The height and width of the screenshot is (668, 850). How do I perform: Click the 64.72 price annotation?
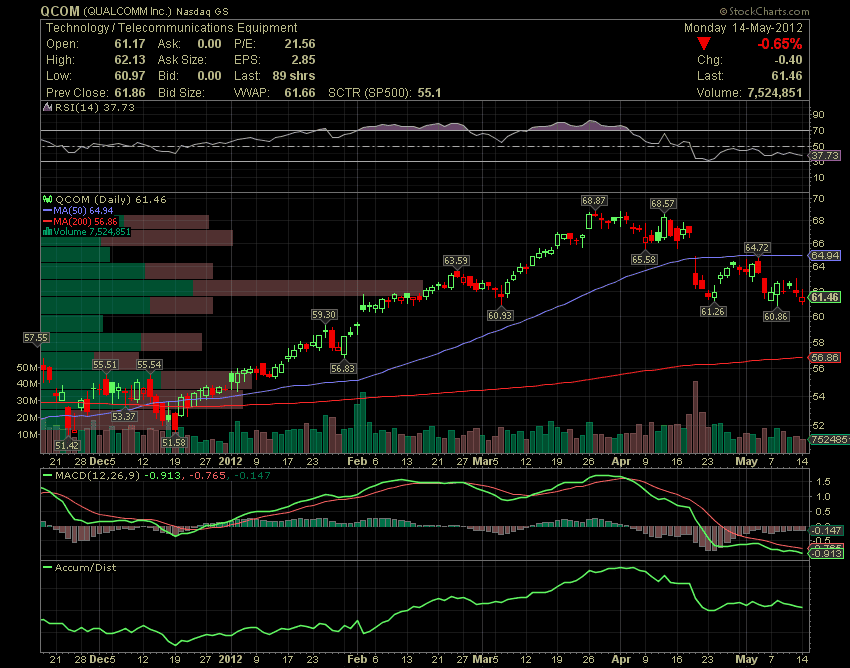757,248
